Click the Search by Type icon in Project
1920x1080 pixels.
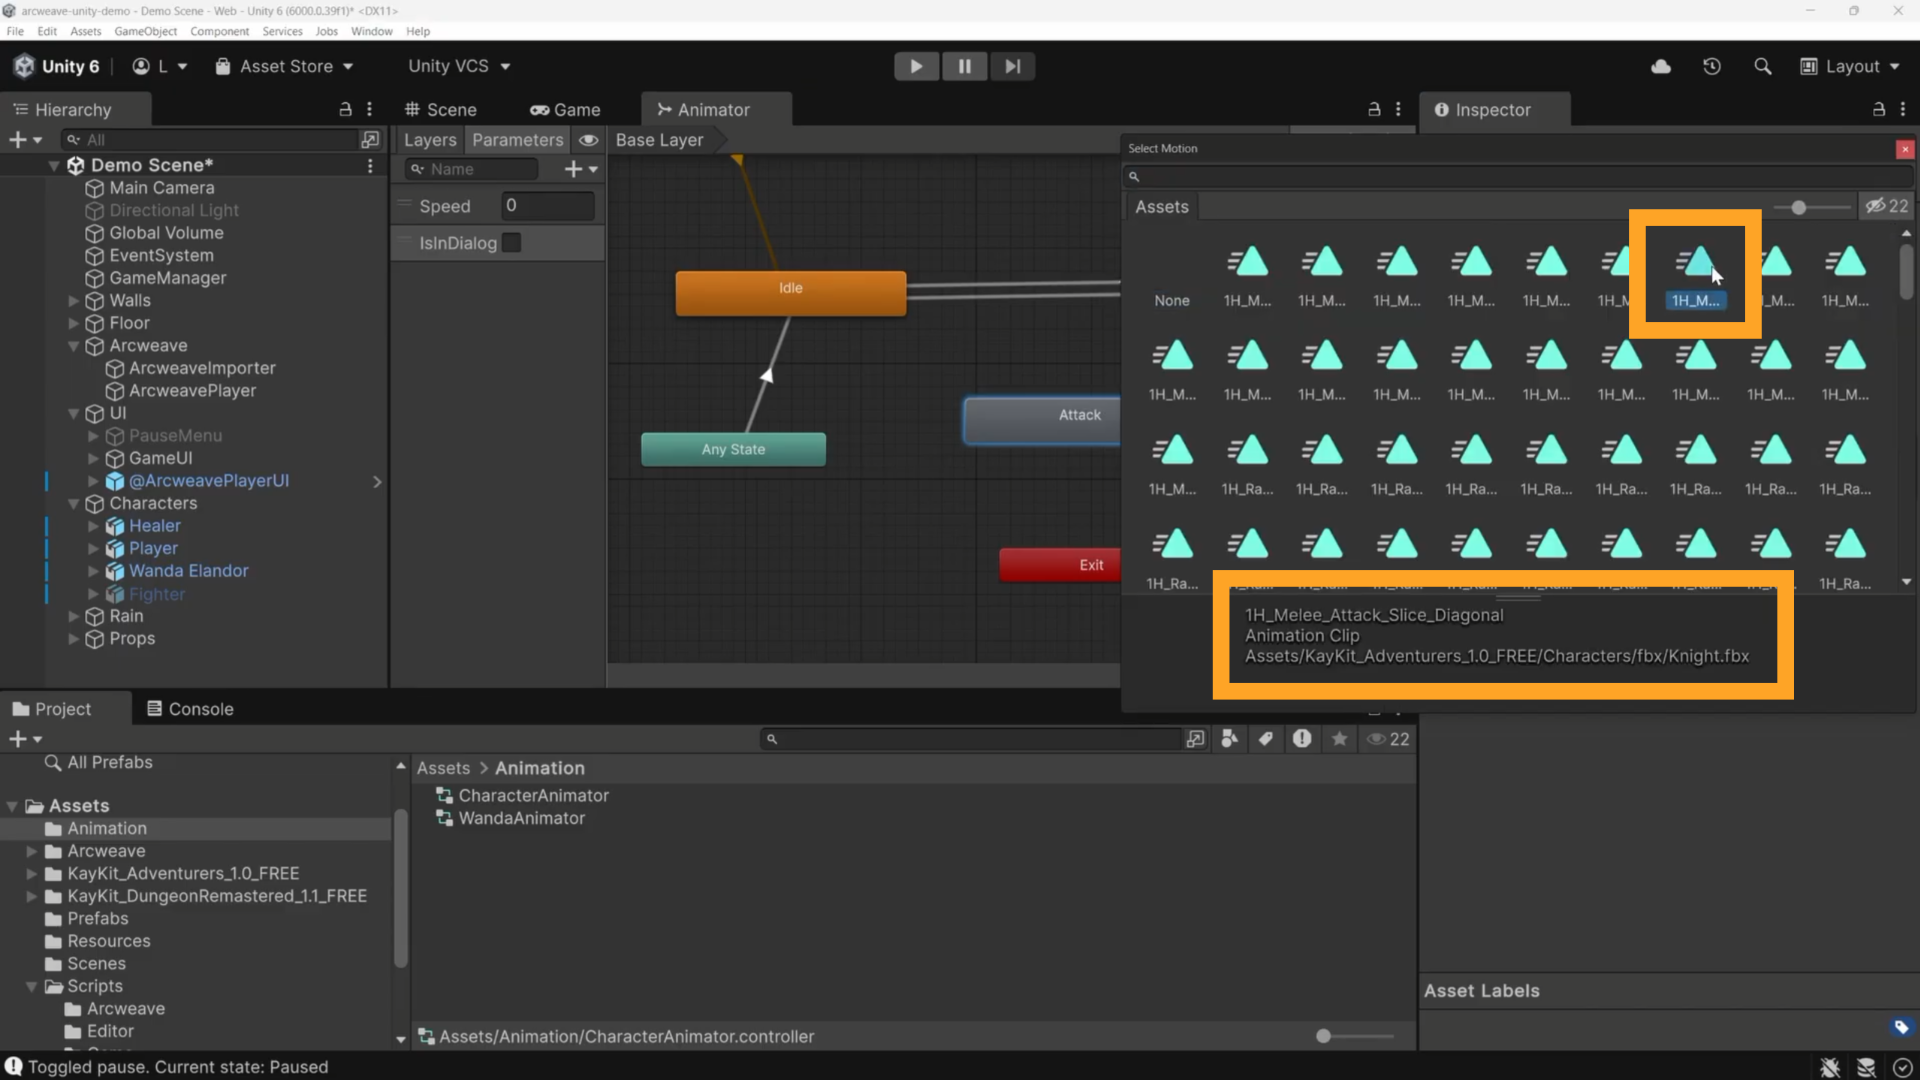(x=1230, y=739)
